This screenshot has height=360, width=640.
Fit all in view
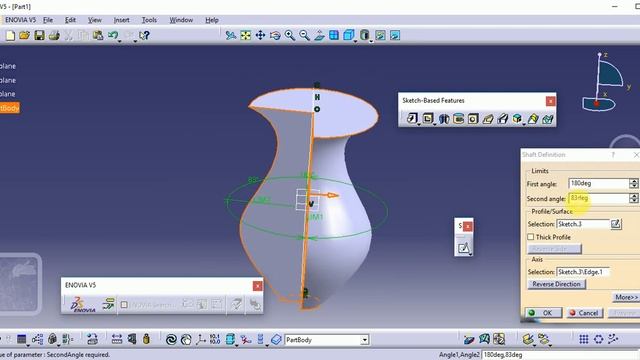point(246,36)
